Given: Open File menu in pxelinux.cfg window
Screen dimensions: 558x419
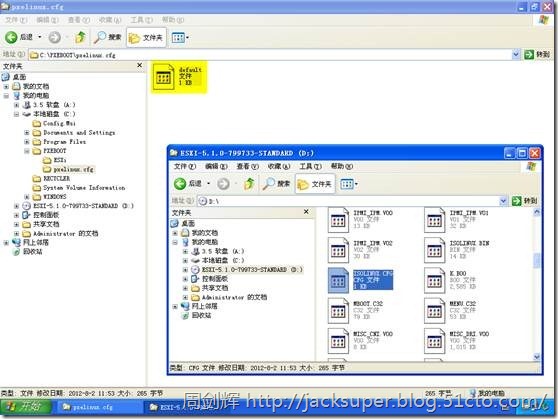Looking at the screenshot, I should tap(16, 20).
